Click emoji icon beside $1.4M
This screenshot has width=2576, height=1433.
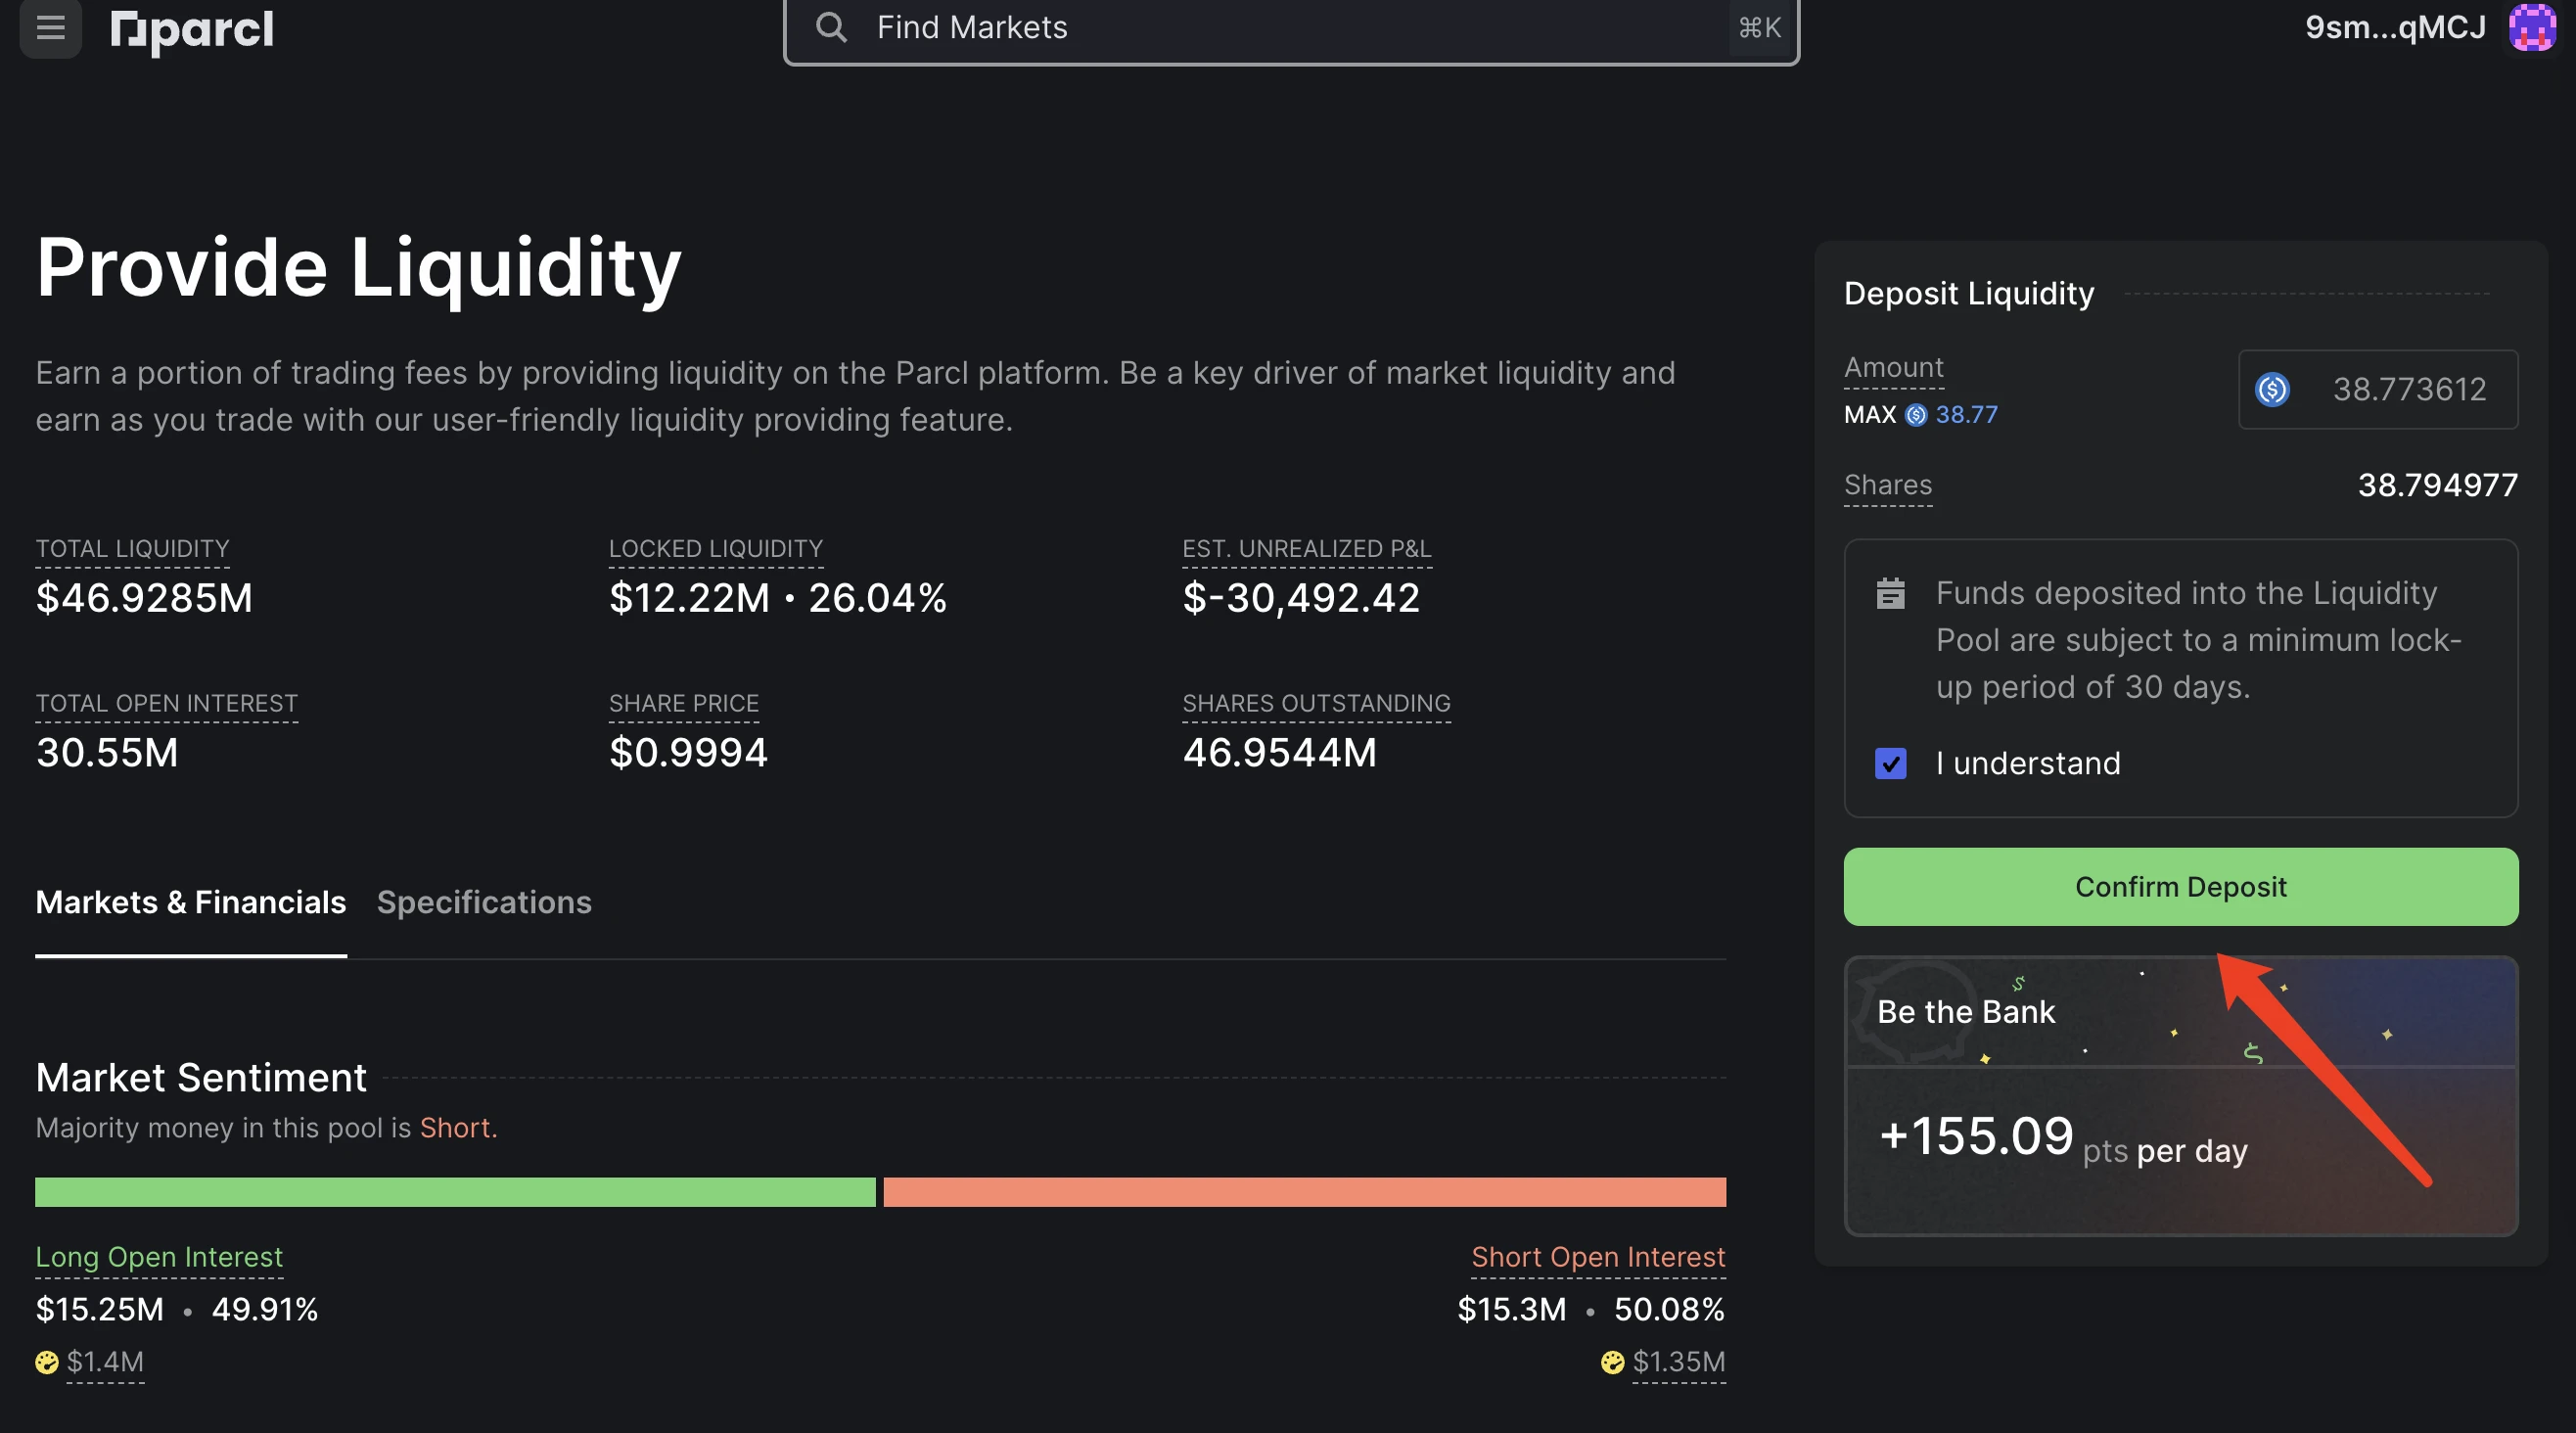coord(47,1362)
